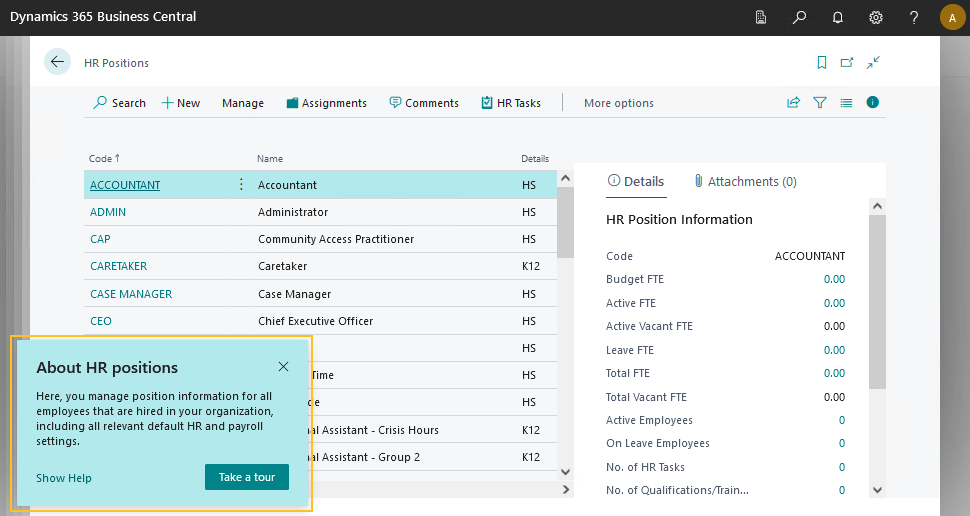Screen dimensions: 970x516
Task: Close the About HR positions tip
Action: 283,367
